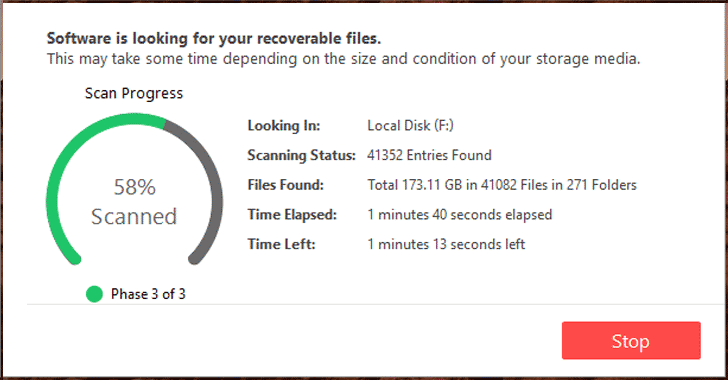The image size is (728, 380).
Task: Click the storage media description text
Action: 343,59
